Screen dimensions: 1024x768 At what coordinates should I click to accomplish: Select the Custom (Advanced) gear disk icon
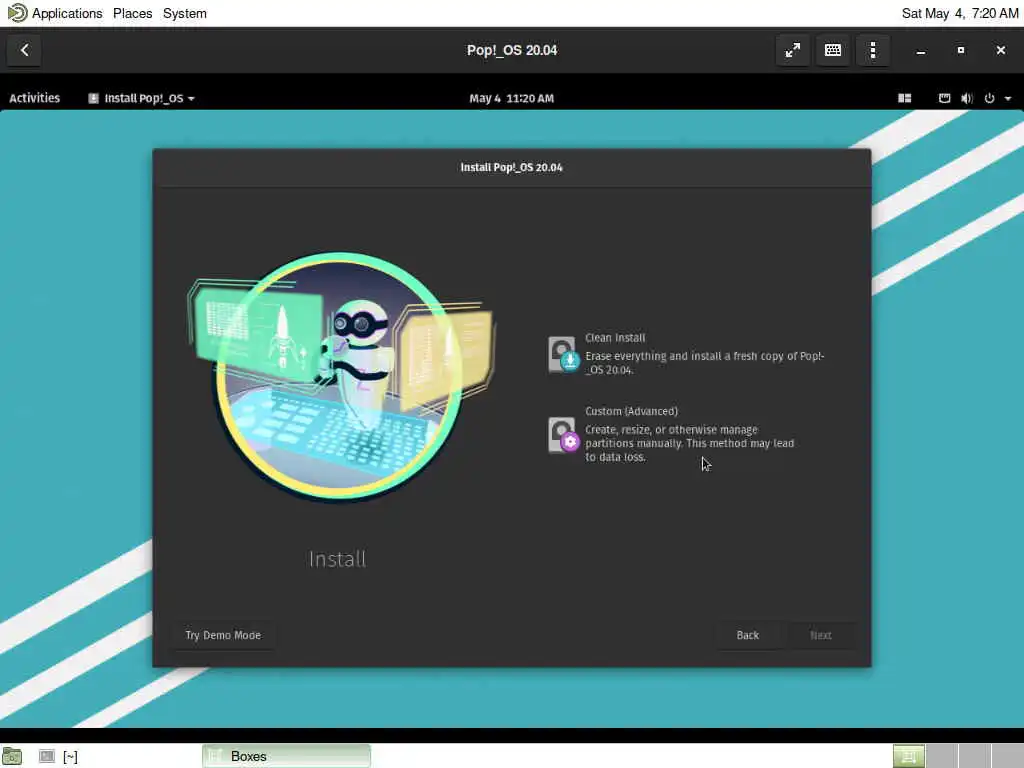564,435
